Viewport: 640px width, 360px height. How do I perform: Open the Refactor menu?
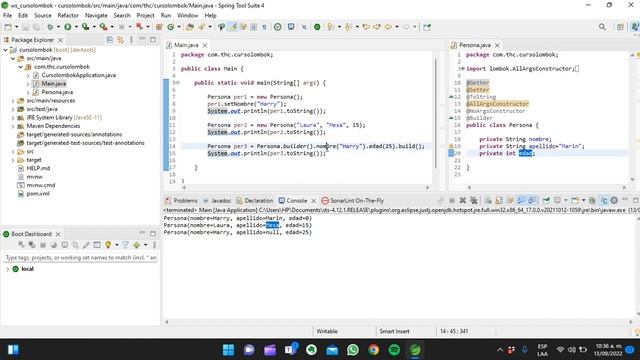point(68,15)
